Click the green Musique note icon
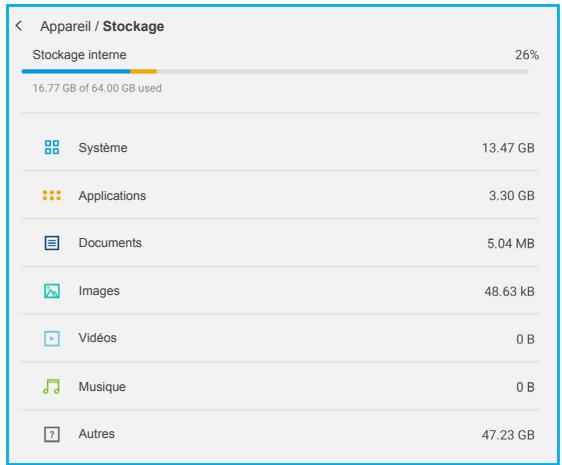 pos(52,386)
